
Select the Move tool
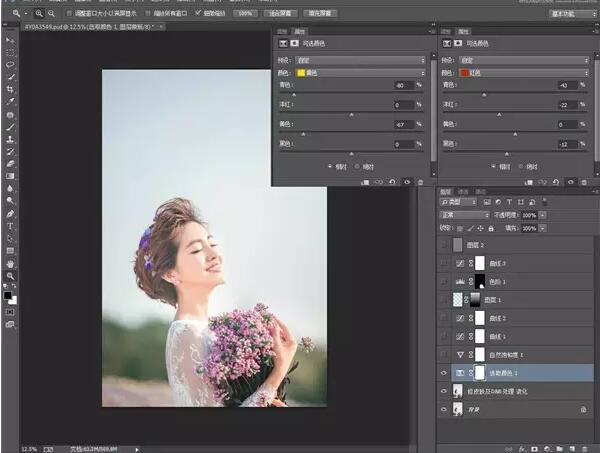10,38
